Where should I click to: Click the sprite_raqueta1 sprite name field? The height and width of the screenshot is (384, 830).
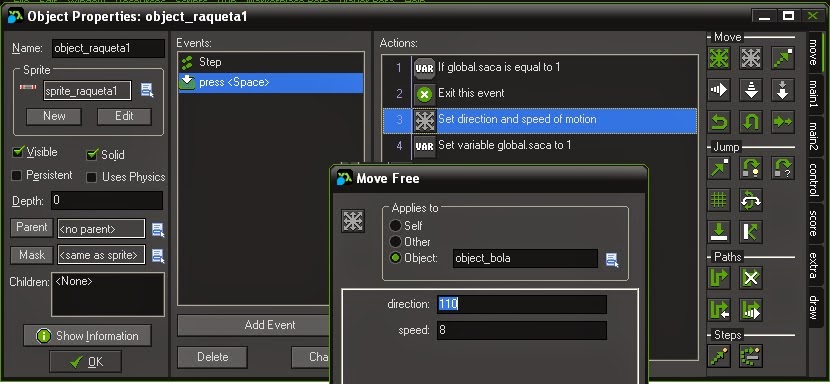point(87,91)
